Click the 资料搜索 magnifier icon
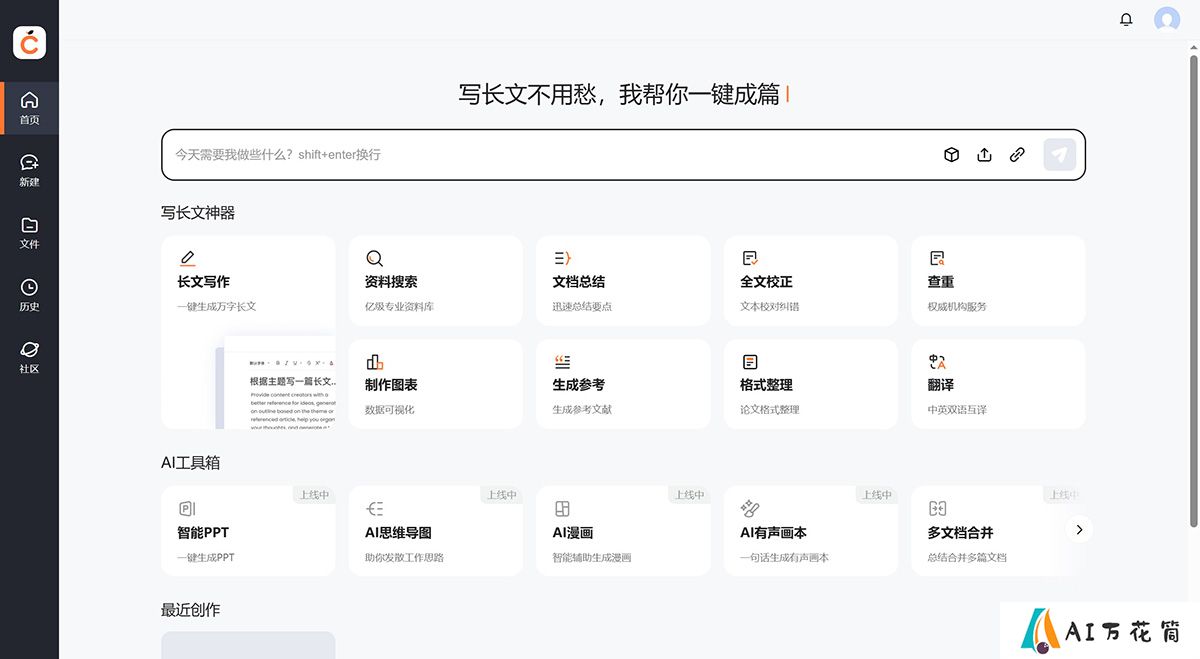 [x=374, y=258]
